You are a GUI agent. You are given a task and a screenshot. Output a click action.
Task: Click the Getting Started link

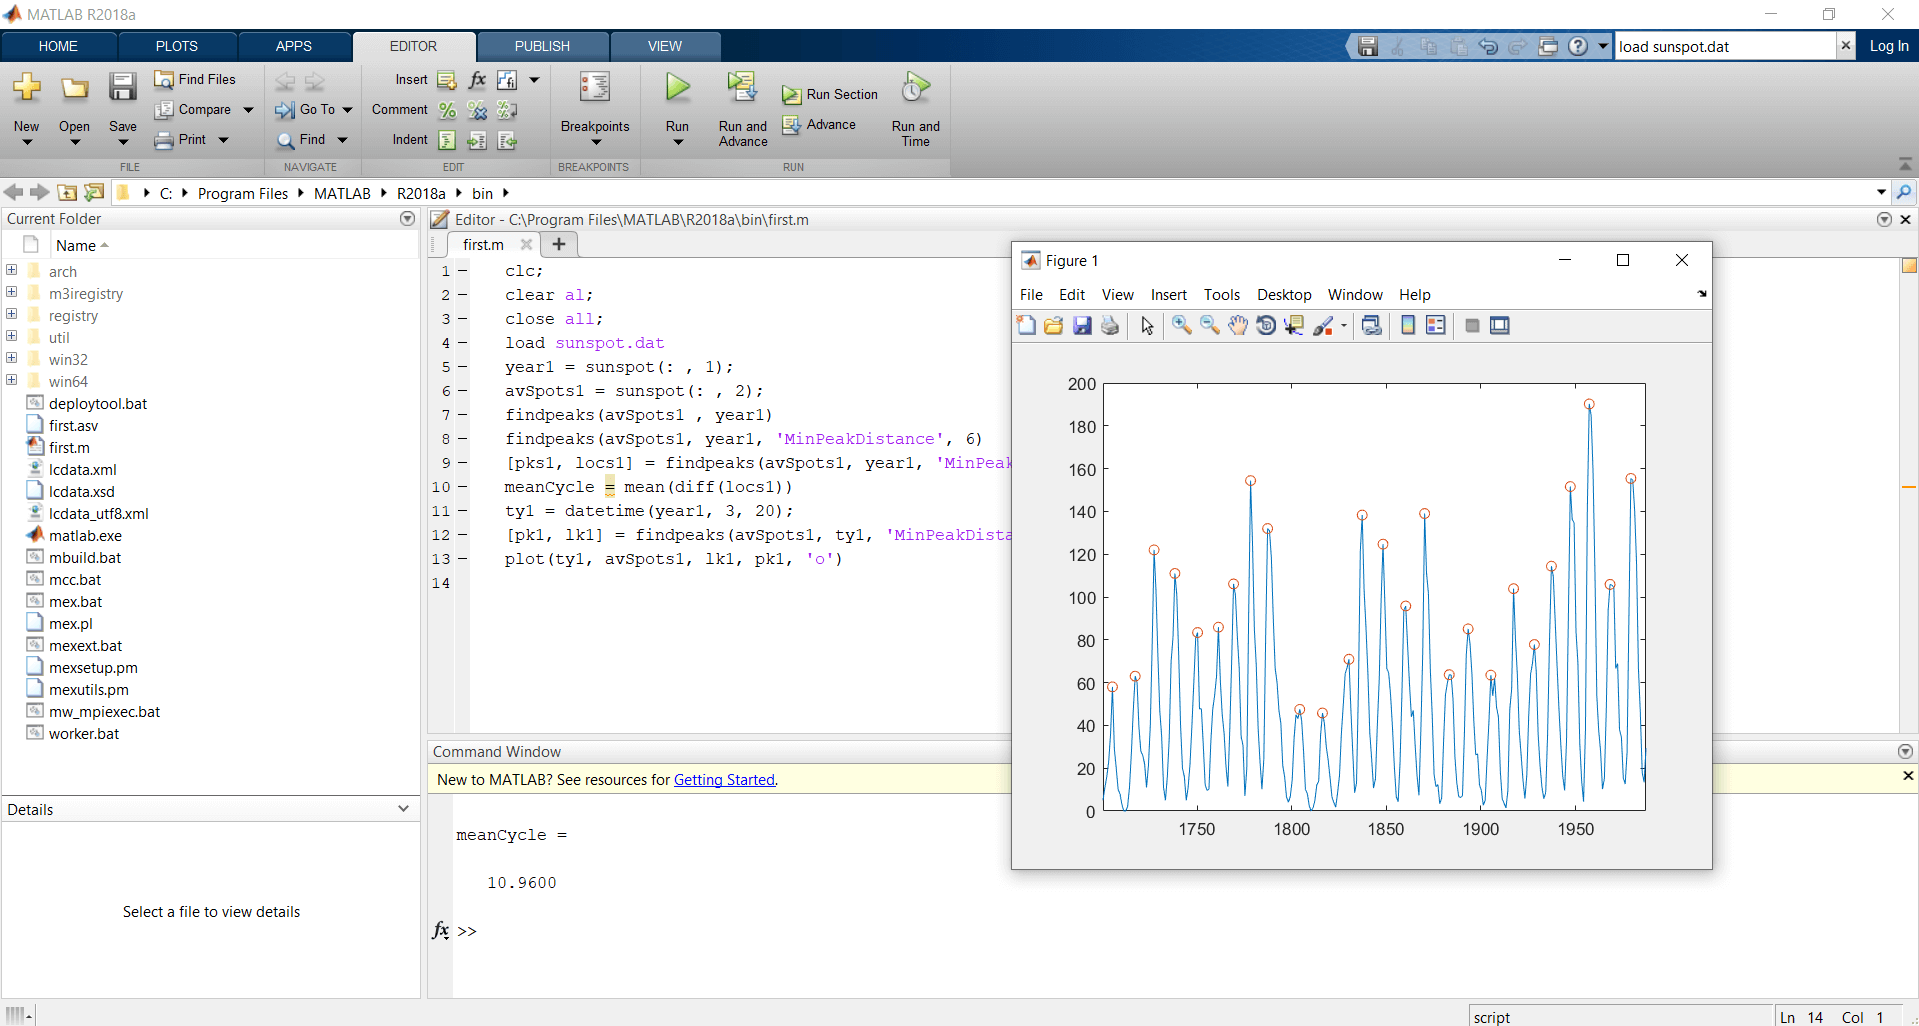[724, 780]
